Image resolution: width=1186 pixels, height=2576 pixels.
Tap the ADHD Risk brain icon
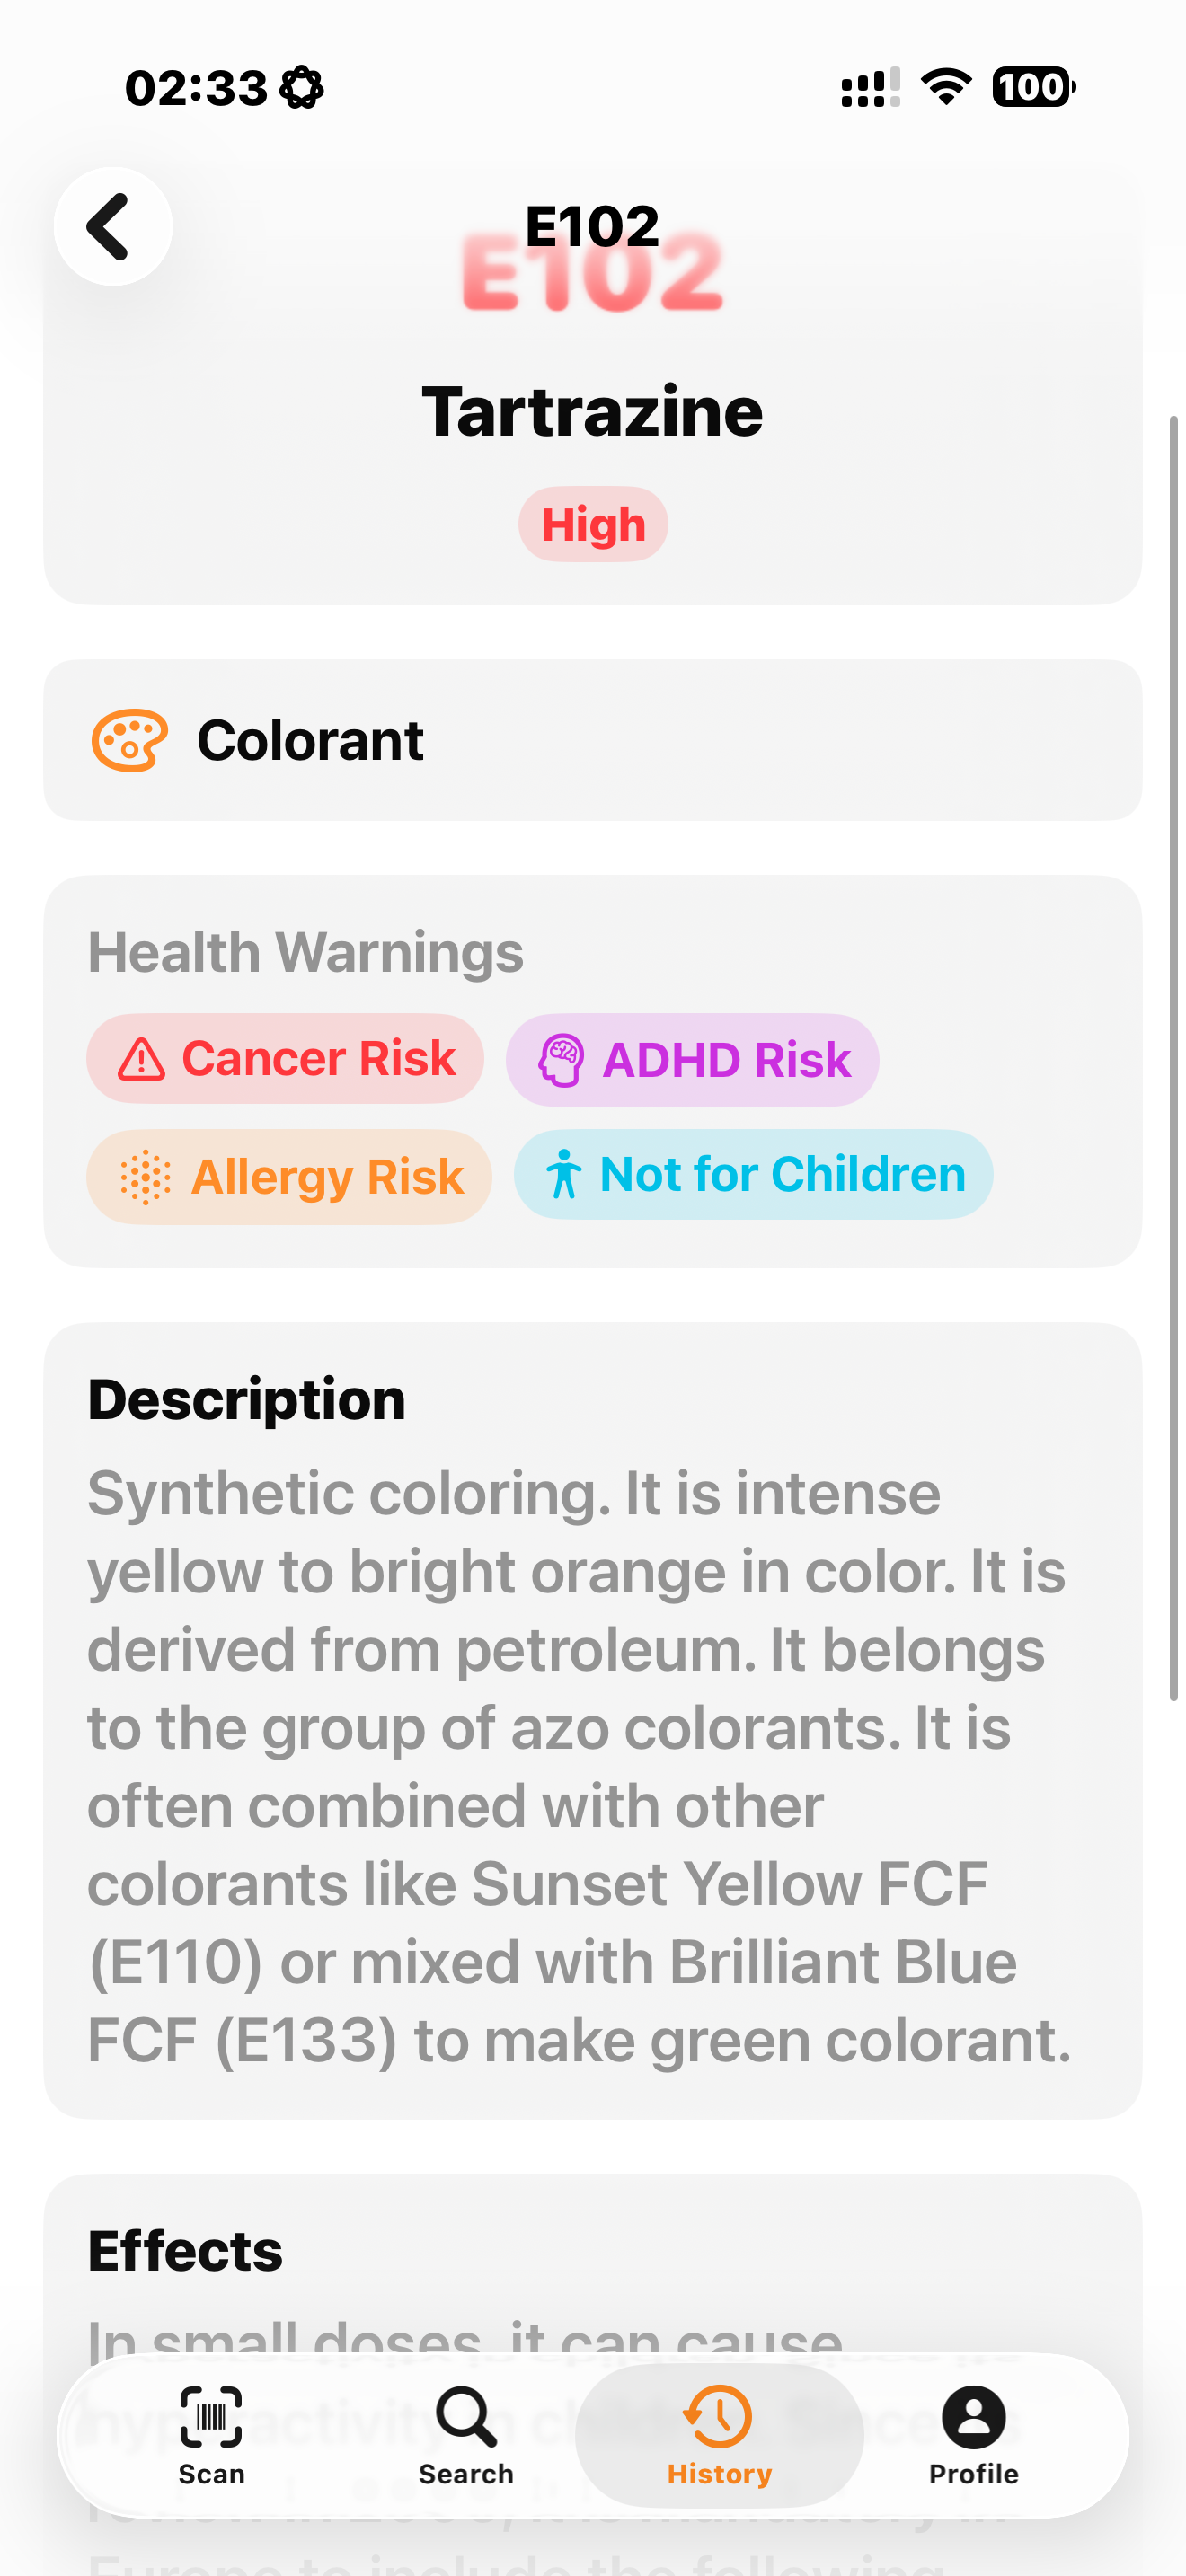click(x=561, y=1060)
